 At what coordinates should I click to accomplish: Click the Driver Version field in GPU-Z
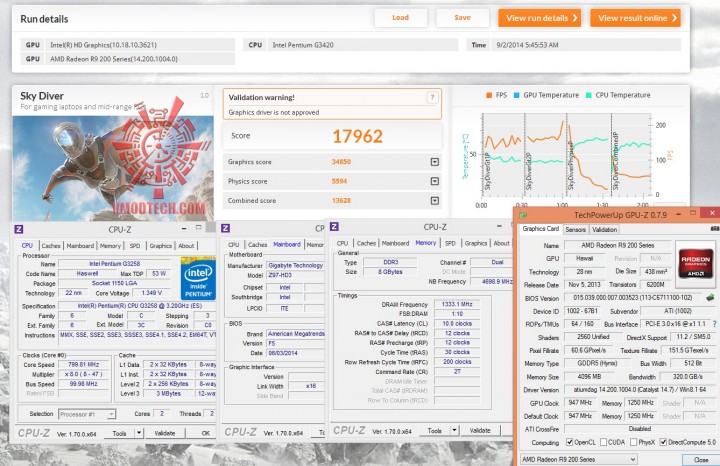(641, 390)
